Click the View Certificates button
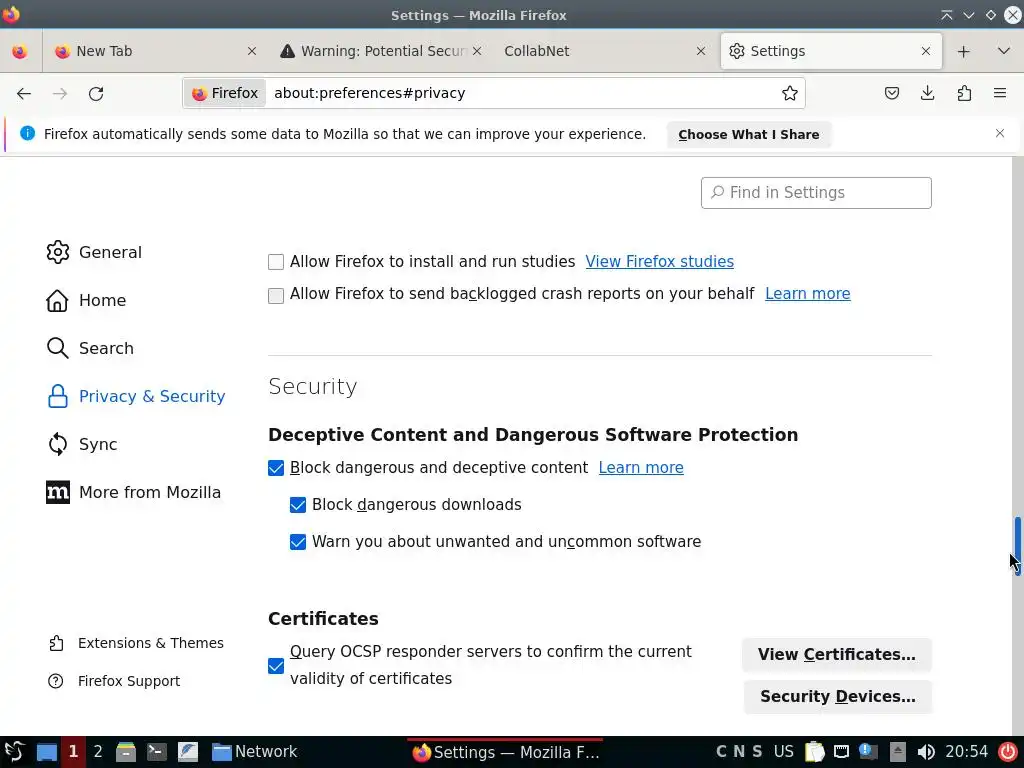Image resolution: width=1024 pixels, height=768 pixels. click(x=836, y=654)
